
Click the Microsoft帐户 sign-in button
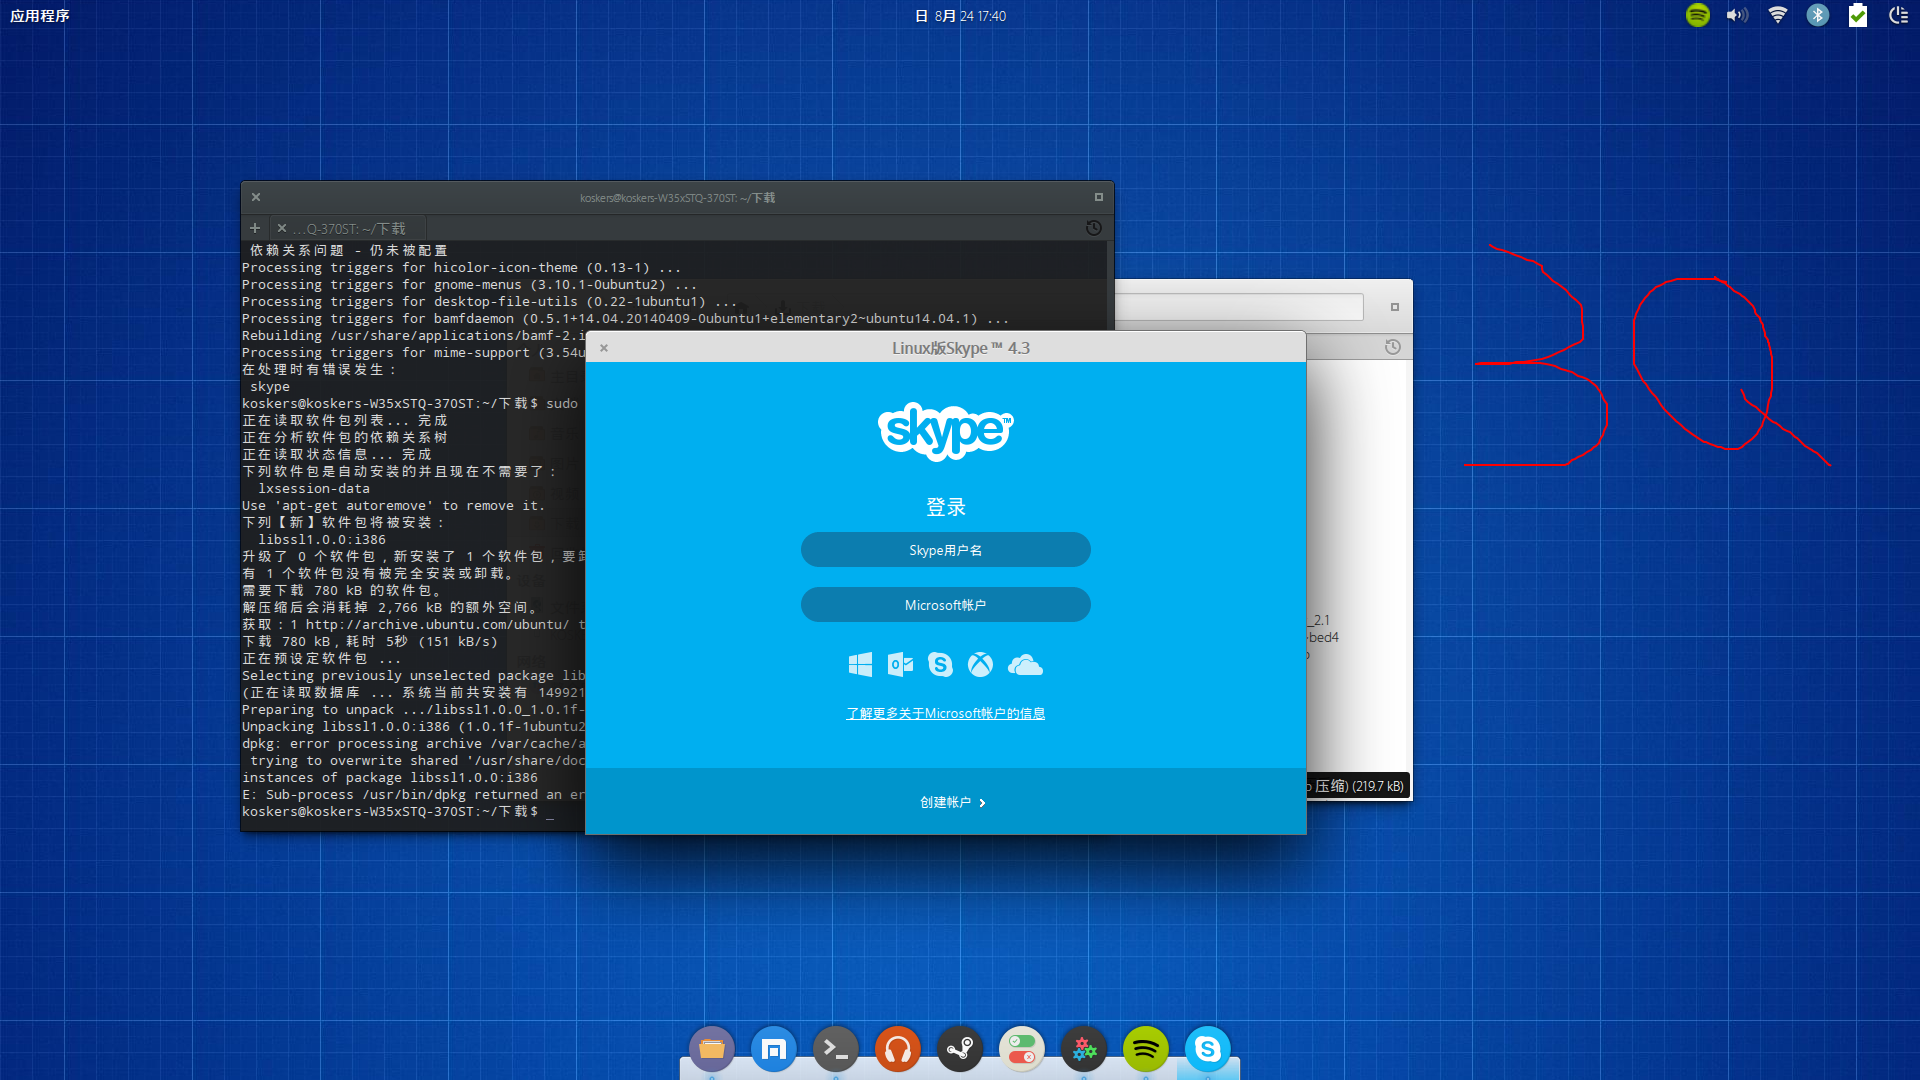click(x=945, y=605)
